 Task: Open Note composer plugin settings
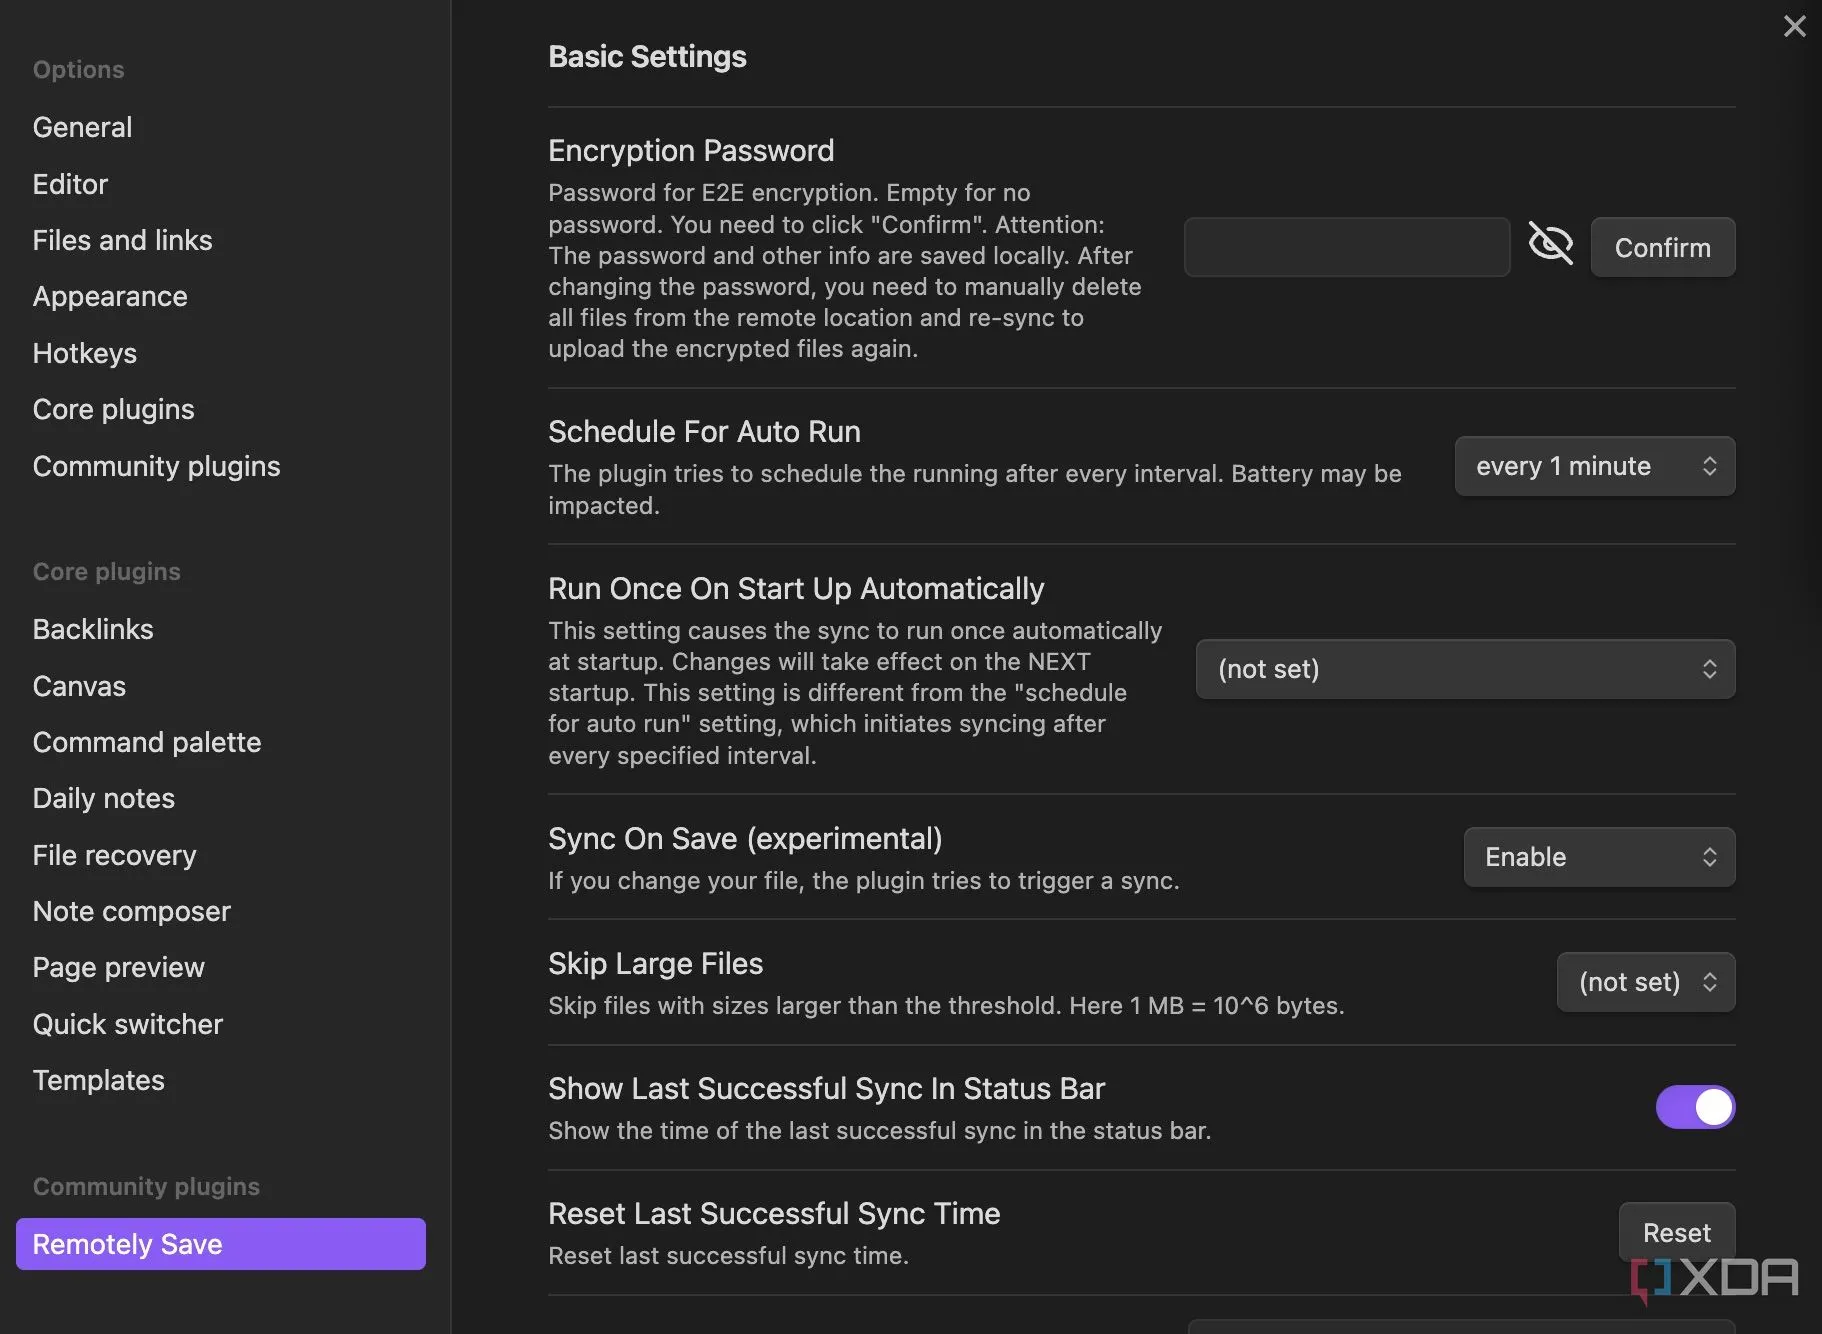[x=131, y=911]
